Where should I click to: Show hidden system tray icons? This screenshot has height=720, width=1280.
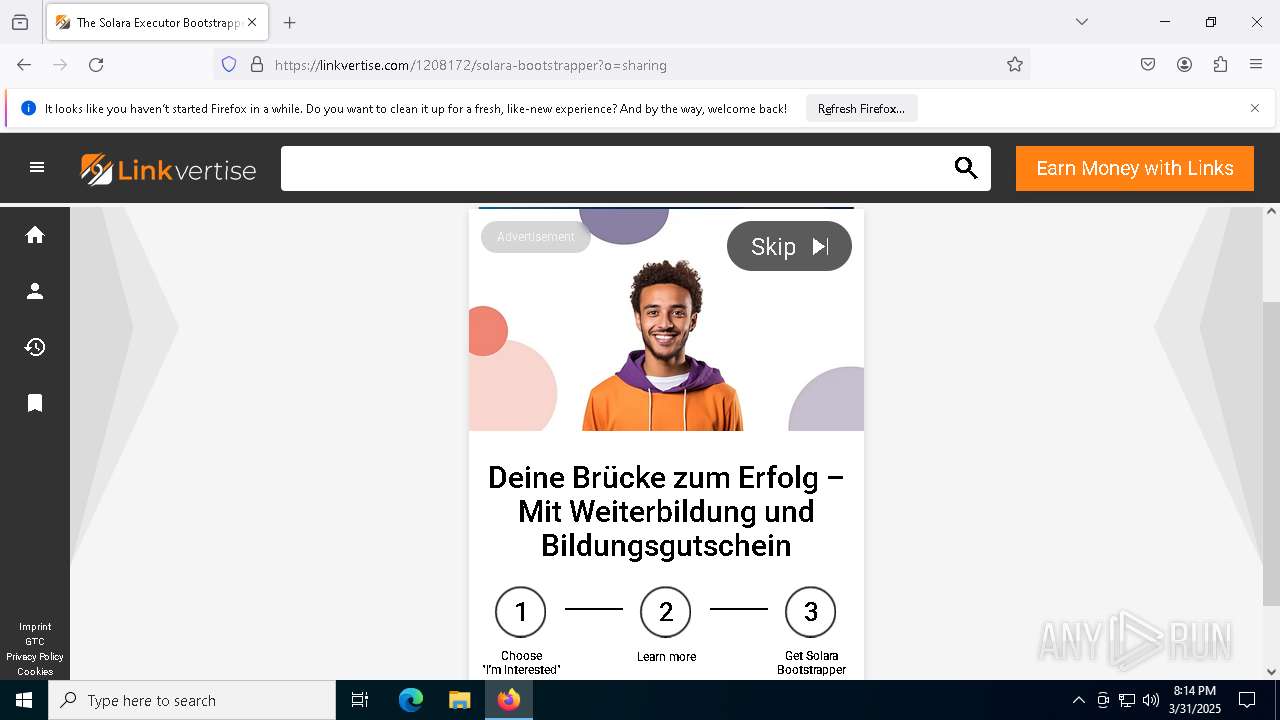tap(1078, 700)
